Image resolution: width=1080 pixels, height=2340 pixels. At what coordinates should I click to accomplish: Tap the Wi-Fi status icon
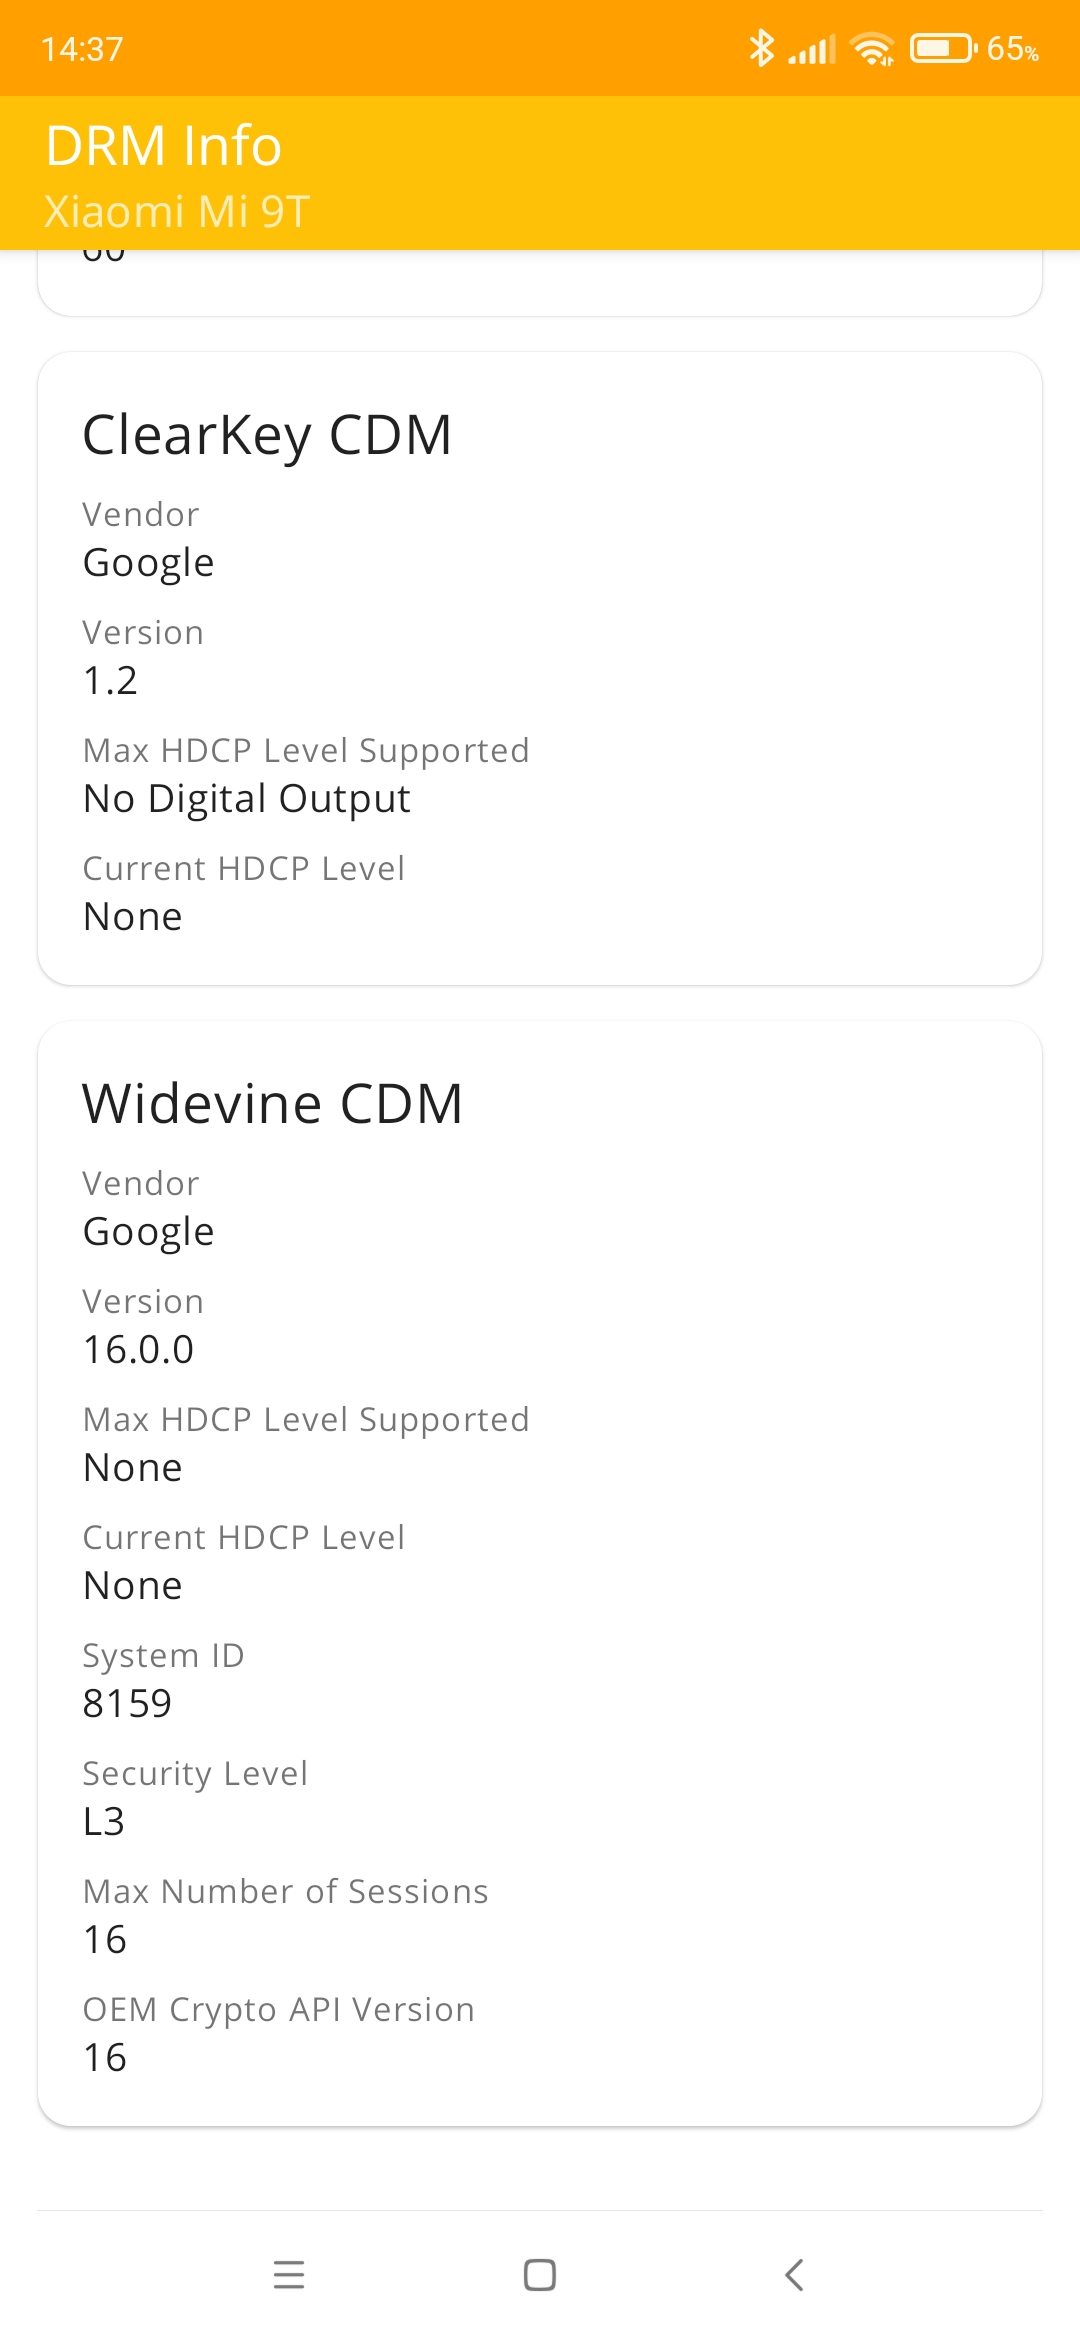(872, 48)
